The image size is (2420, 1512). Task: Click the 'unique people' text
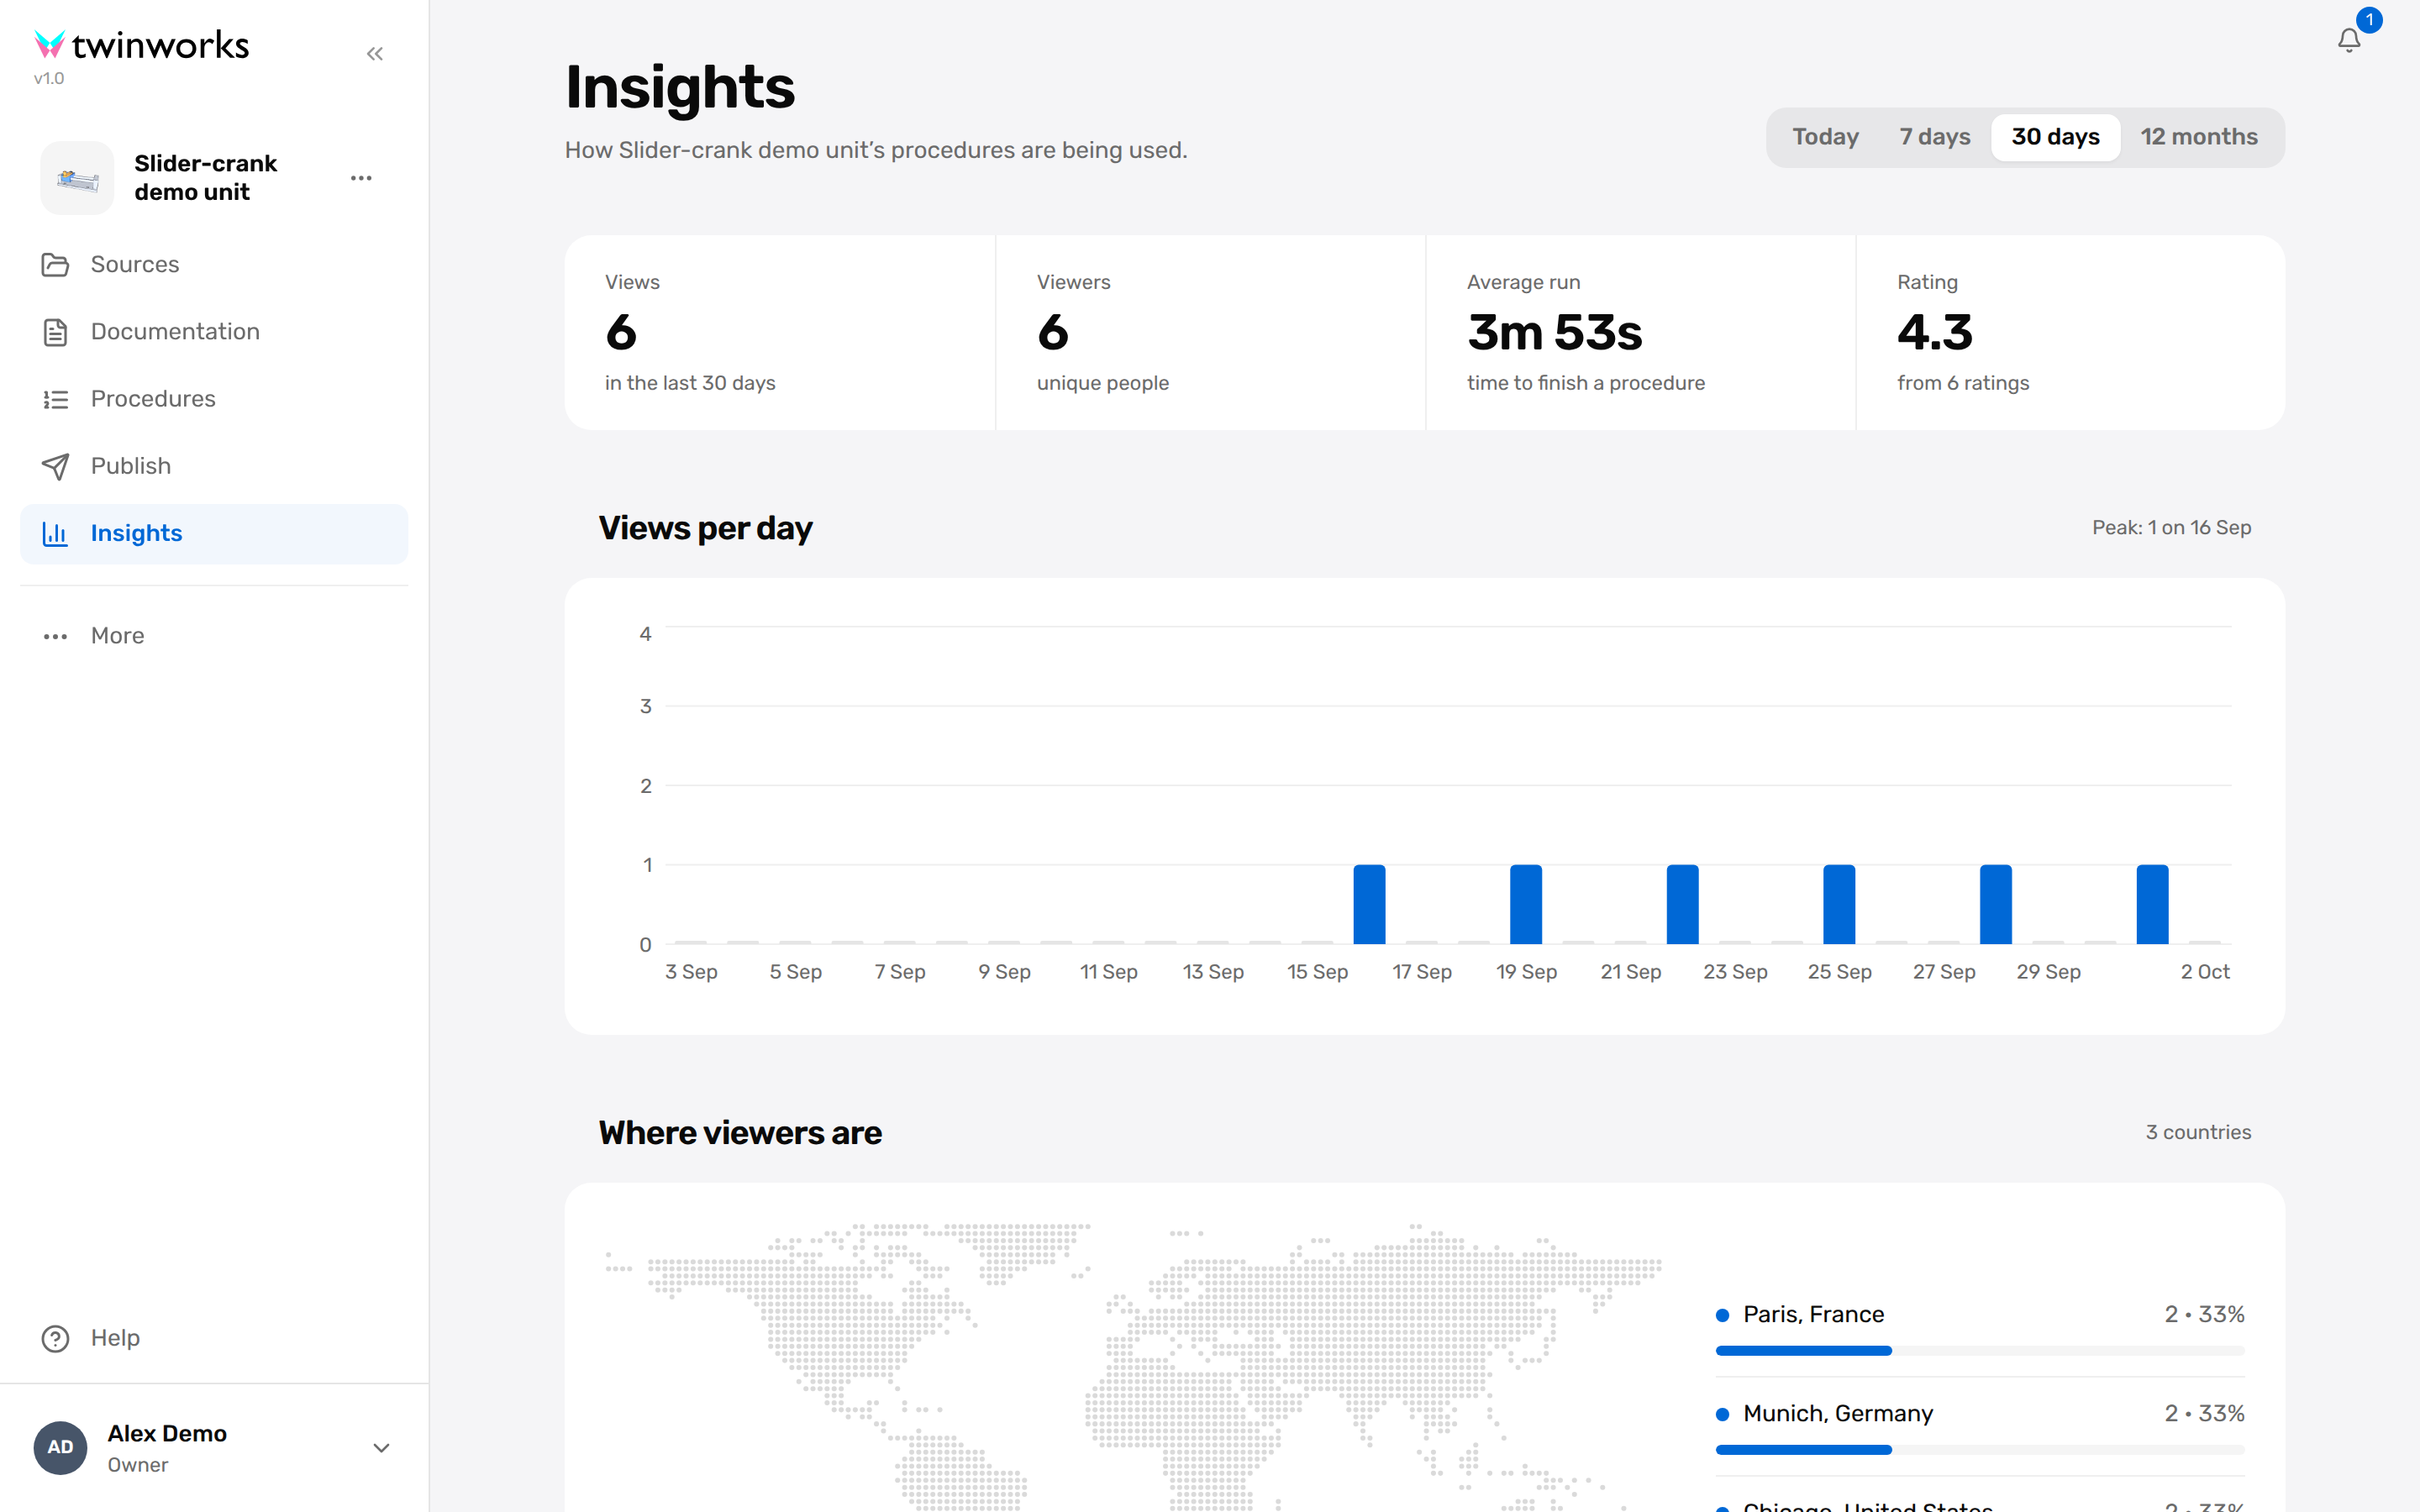1103,383
